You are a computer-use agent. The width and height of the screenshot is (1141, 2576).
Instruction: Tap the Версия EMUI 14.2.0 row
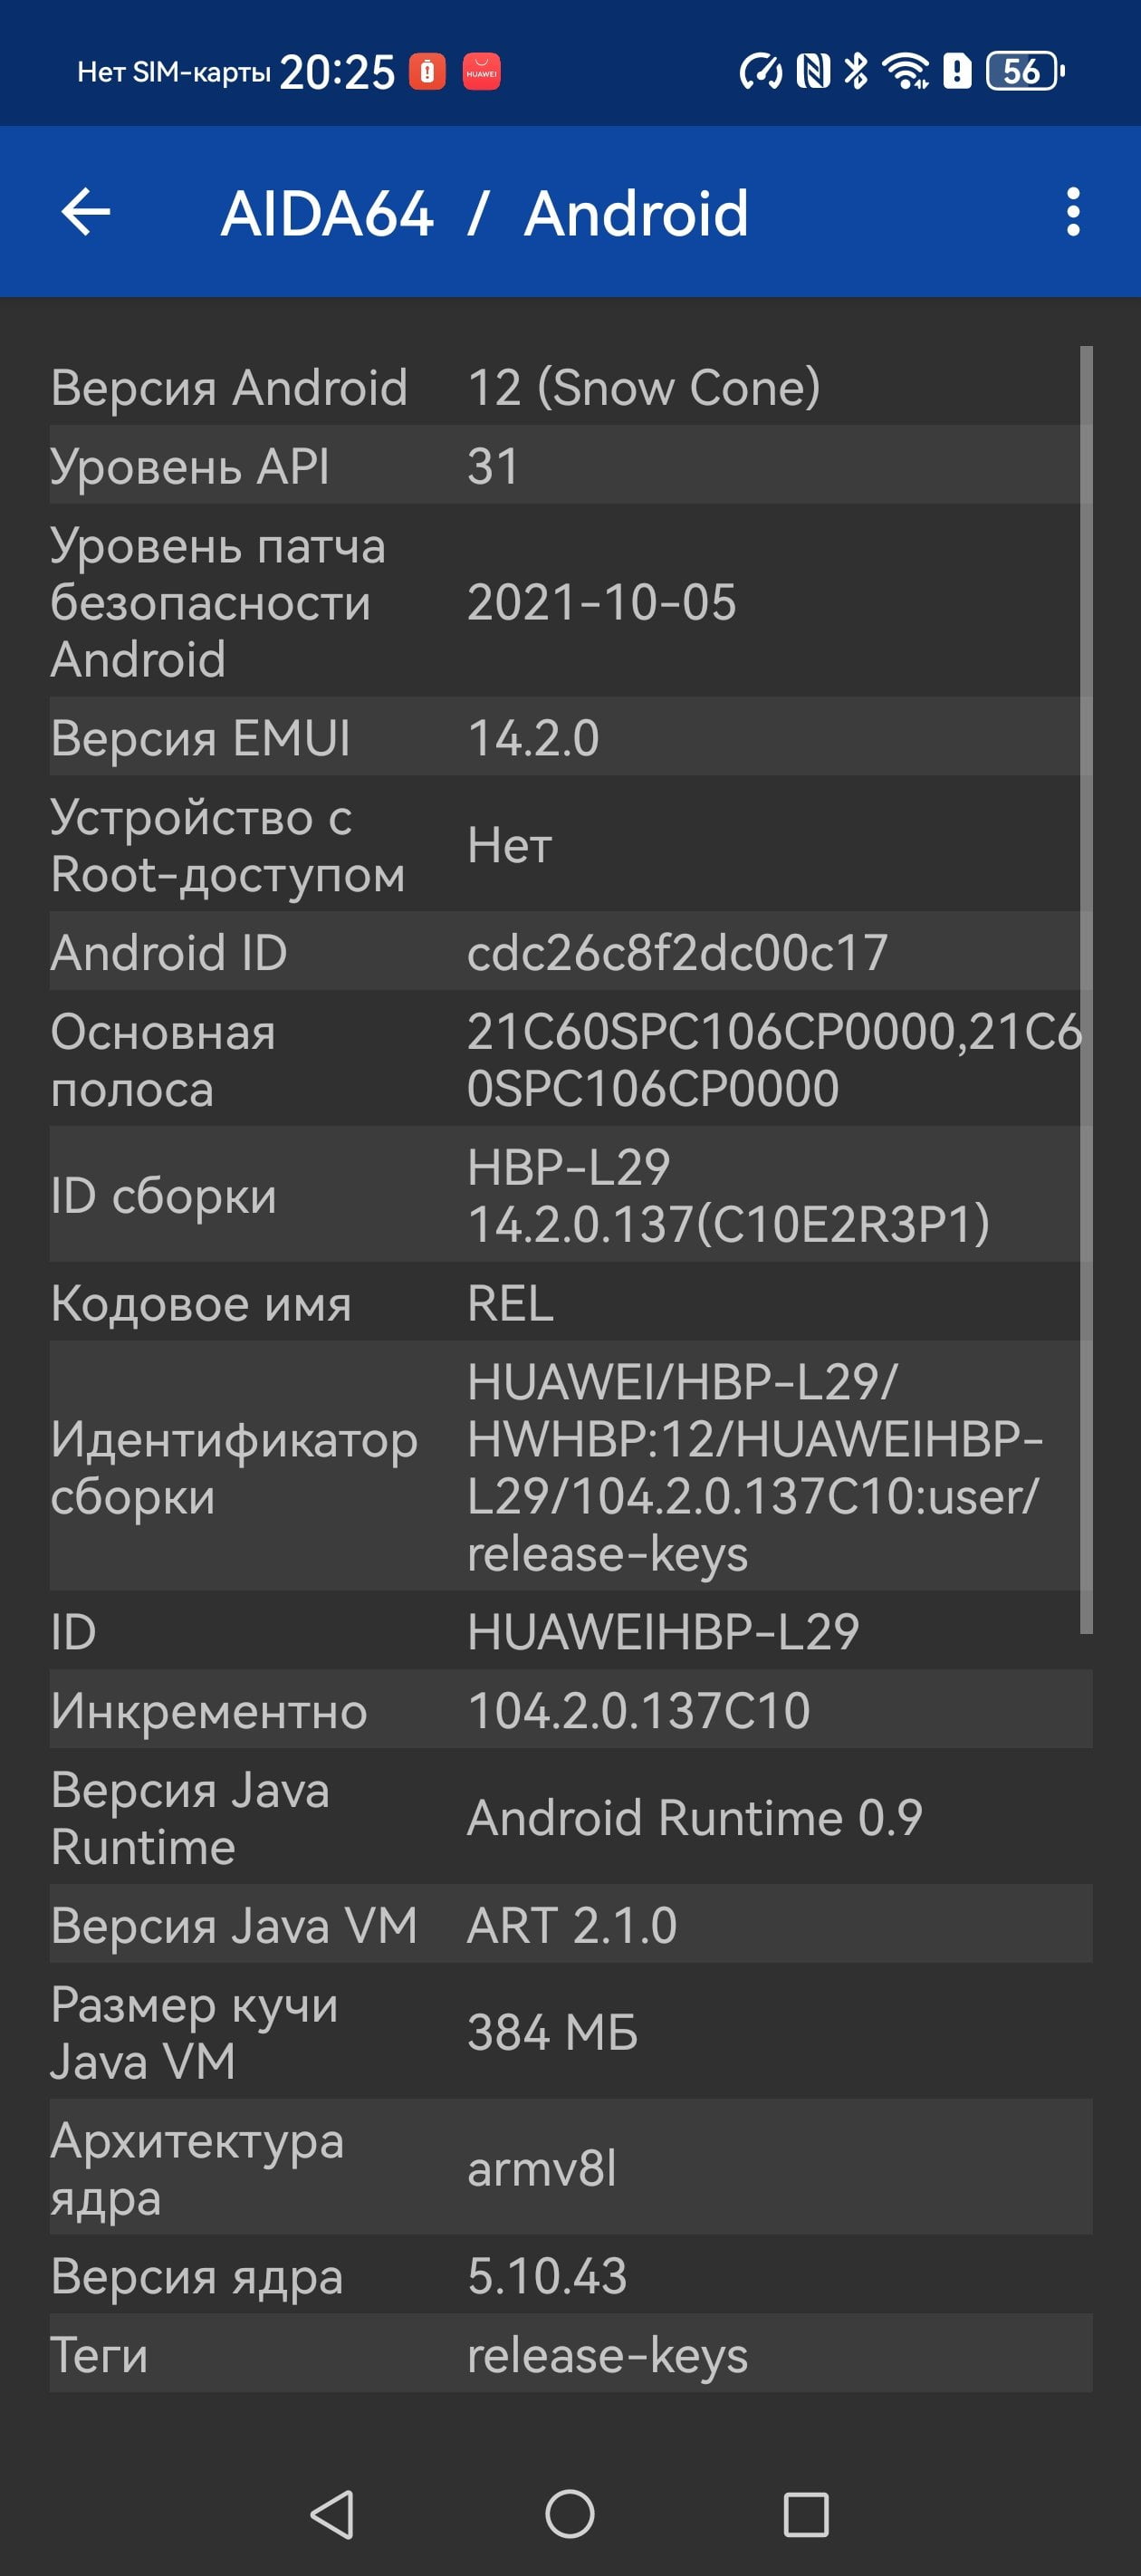pyautogui.click(x=570, y=738)
